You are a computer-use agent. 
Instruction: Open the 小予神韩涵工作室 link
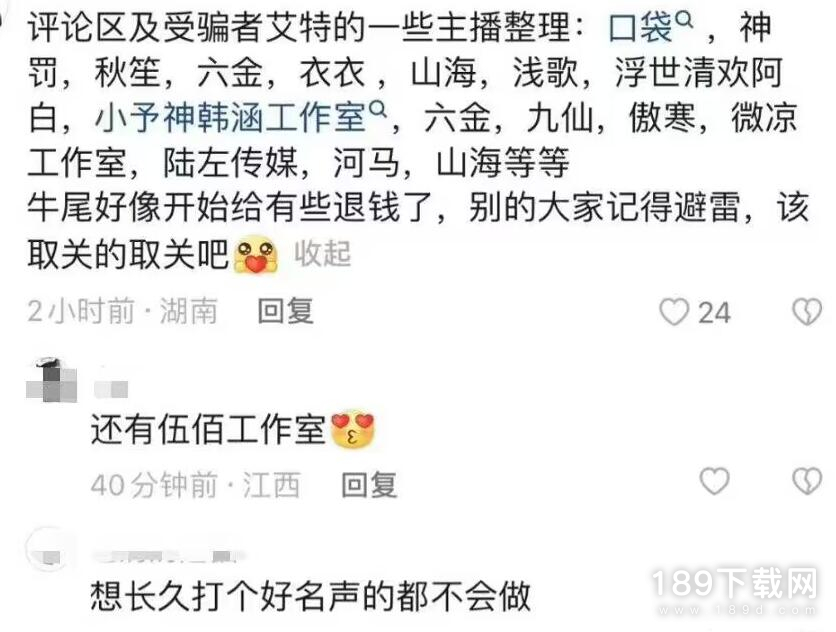pos(231,118)
